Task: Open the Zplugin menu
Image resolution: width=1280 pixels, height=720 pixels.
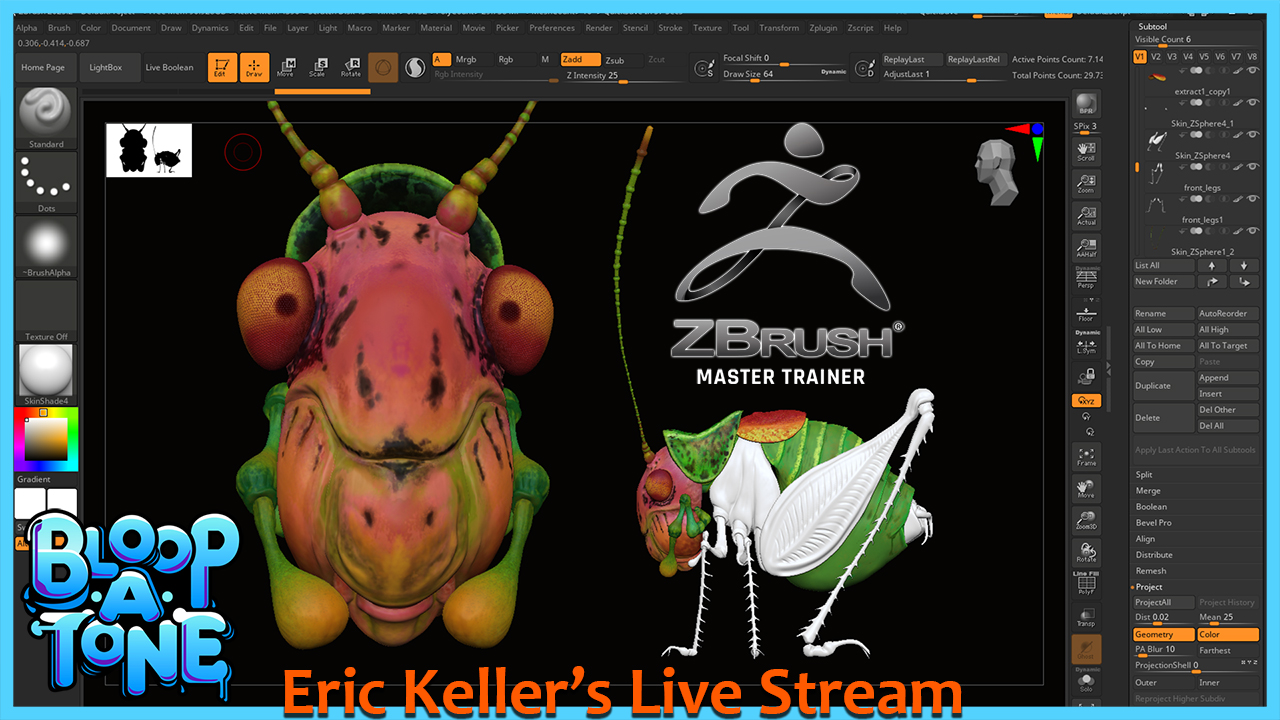Action: (x=823, y=28)
